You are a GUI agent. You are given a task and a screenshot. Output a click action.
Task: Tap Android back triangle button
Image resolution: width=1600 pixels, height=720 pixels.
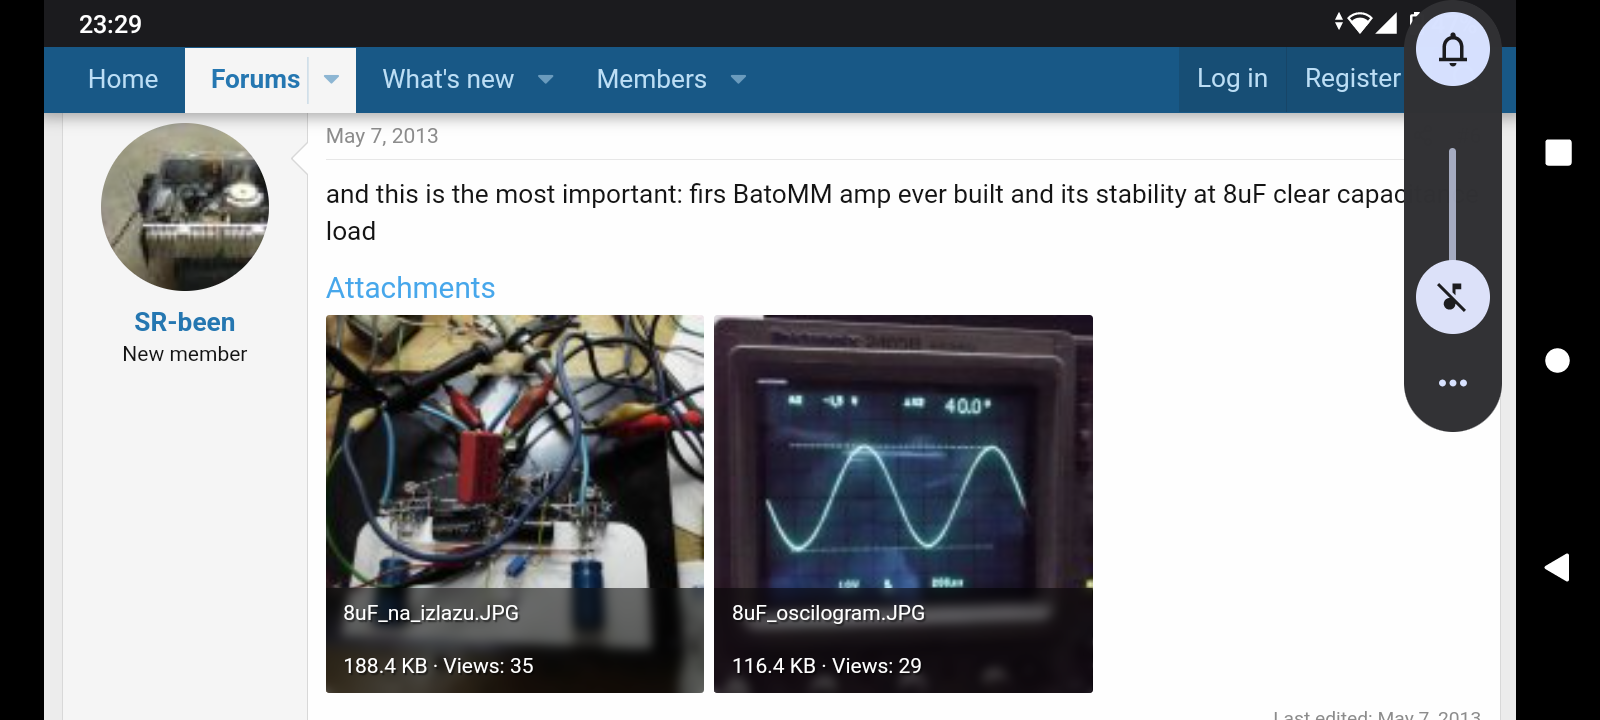(x=1557, y=567)
